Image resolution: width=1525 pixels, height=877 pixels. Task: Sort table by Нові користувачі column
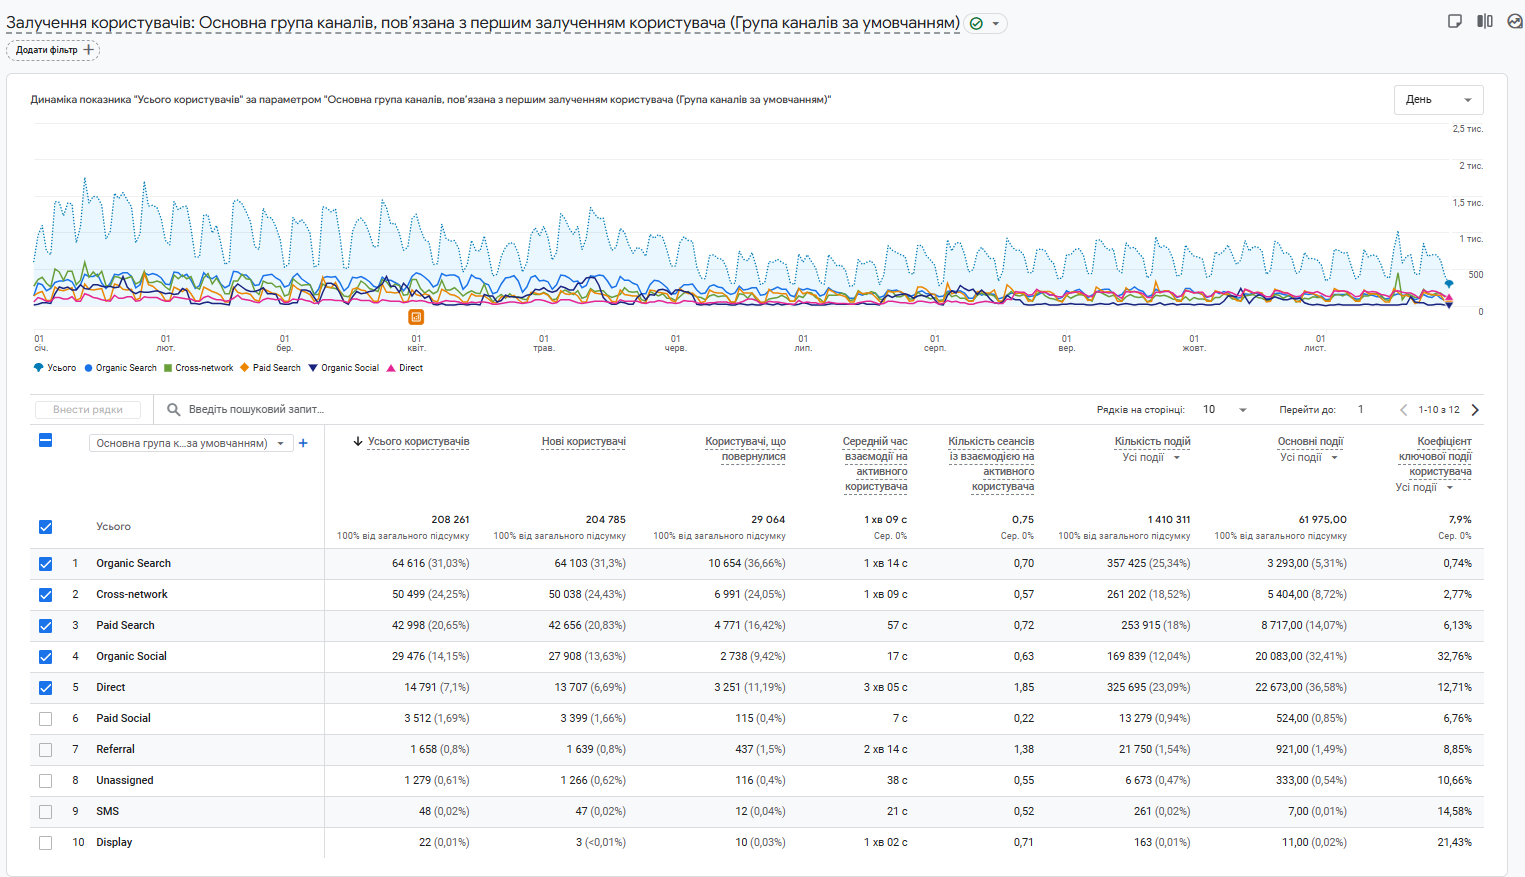tap(583, 441)
